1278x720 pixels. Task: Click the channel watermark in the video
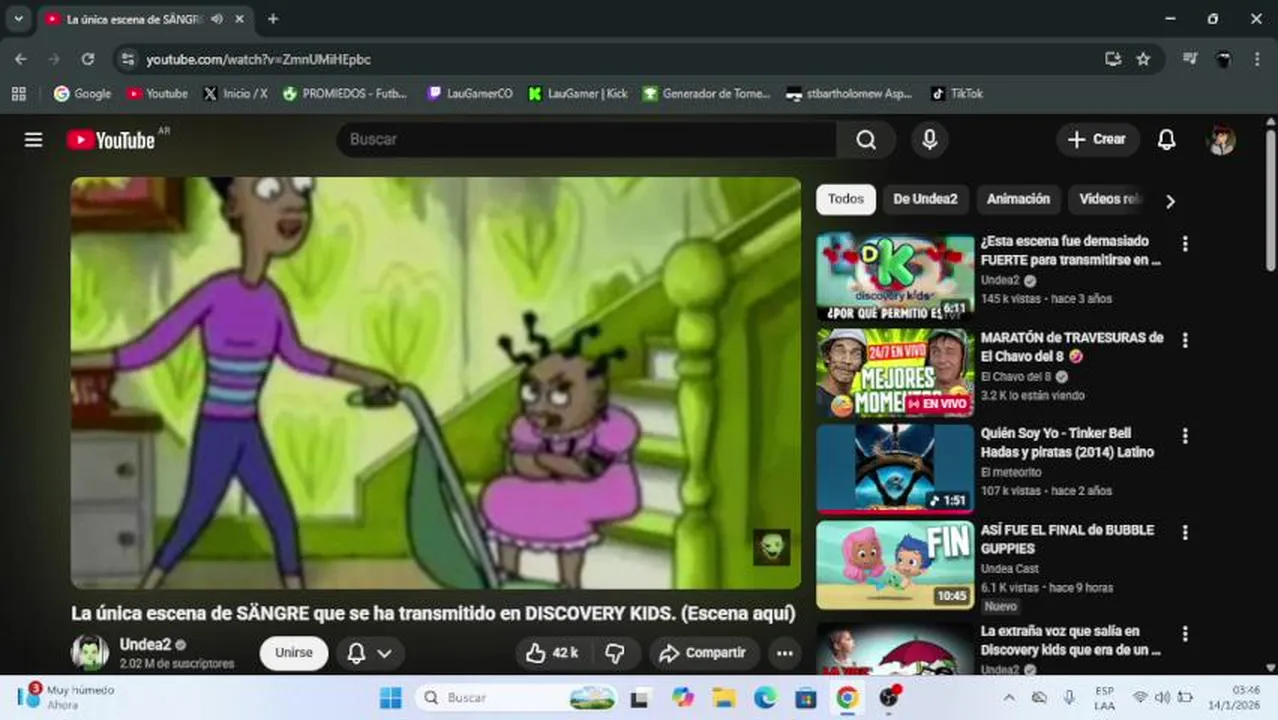click(x=771, y=547)
